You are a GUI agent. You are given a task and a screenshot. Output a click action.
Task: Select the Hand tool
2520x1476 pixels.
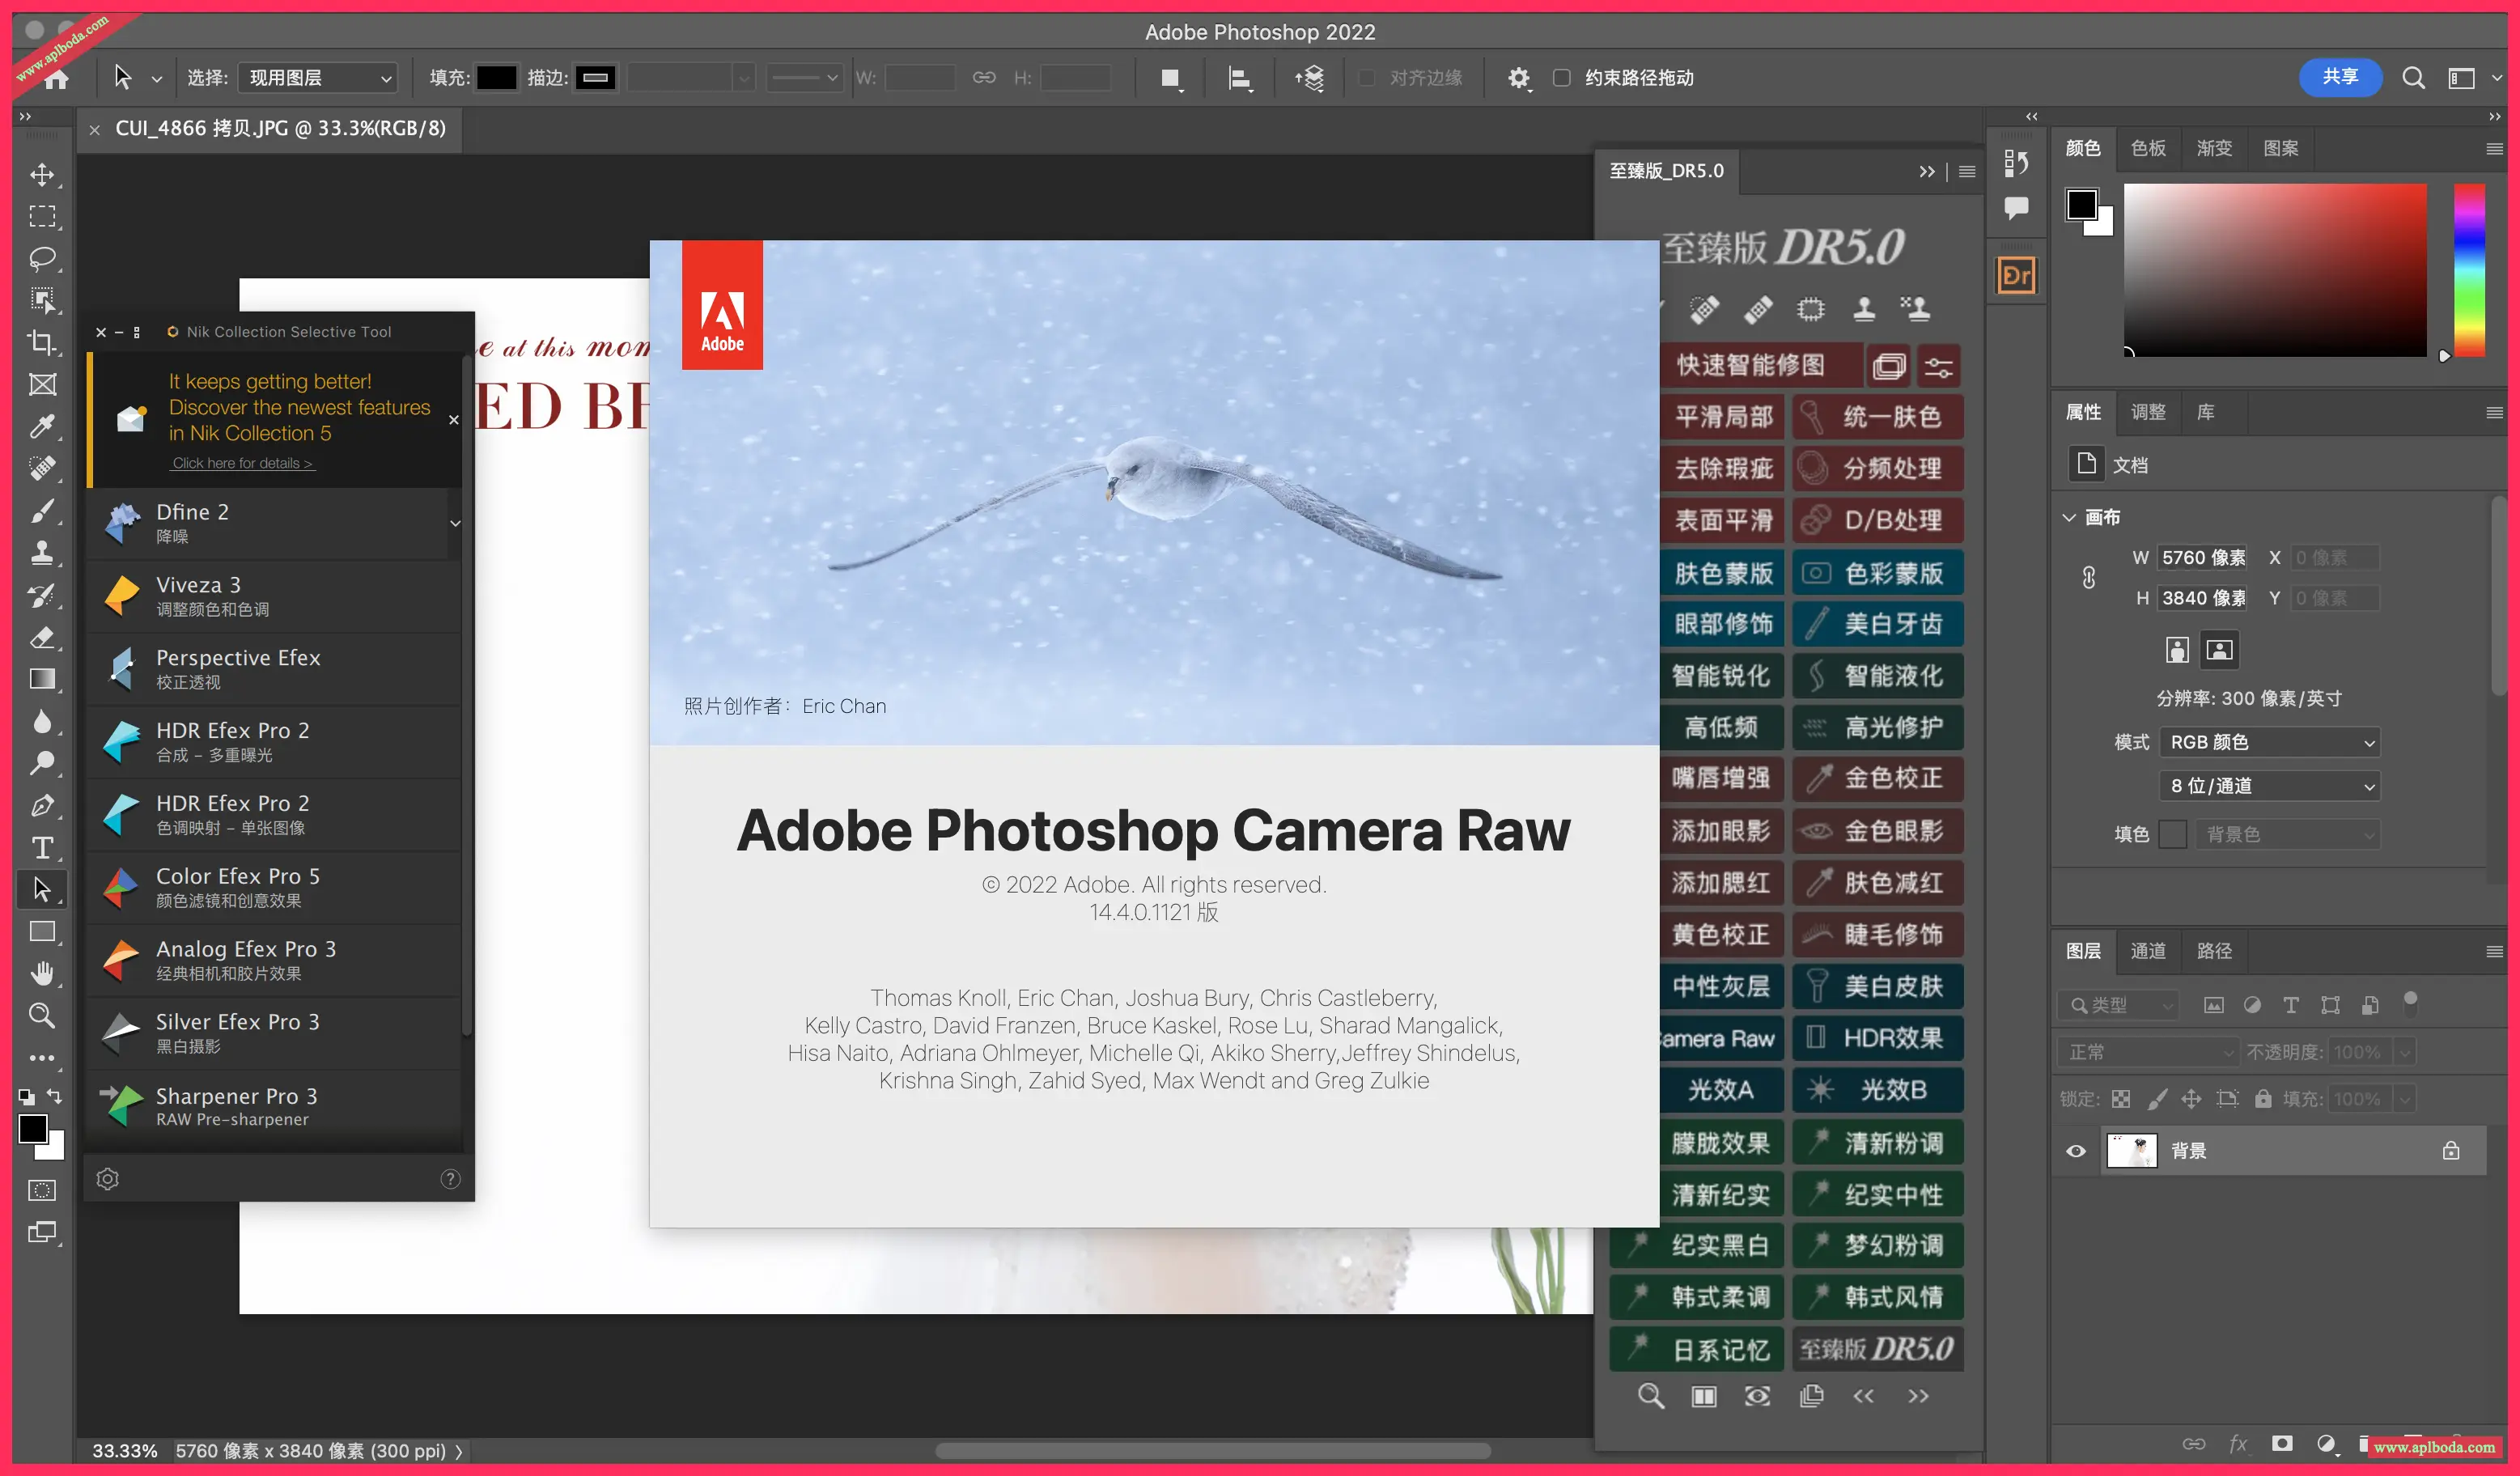click(42, 973)
